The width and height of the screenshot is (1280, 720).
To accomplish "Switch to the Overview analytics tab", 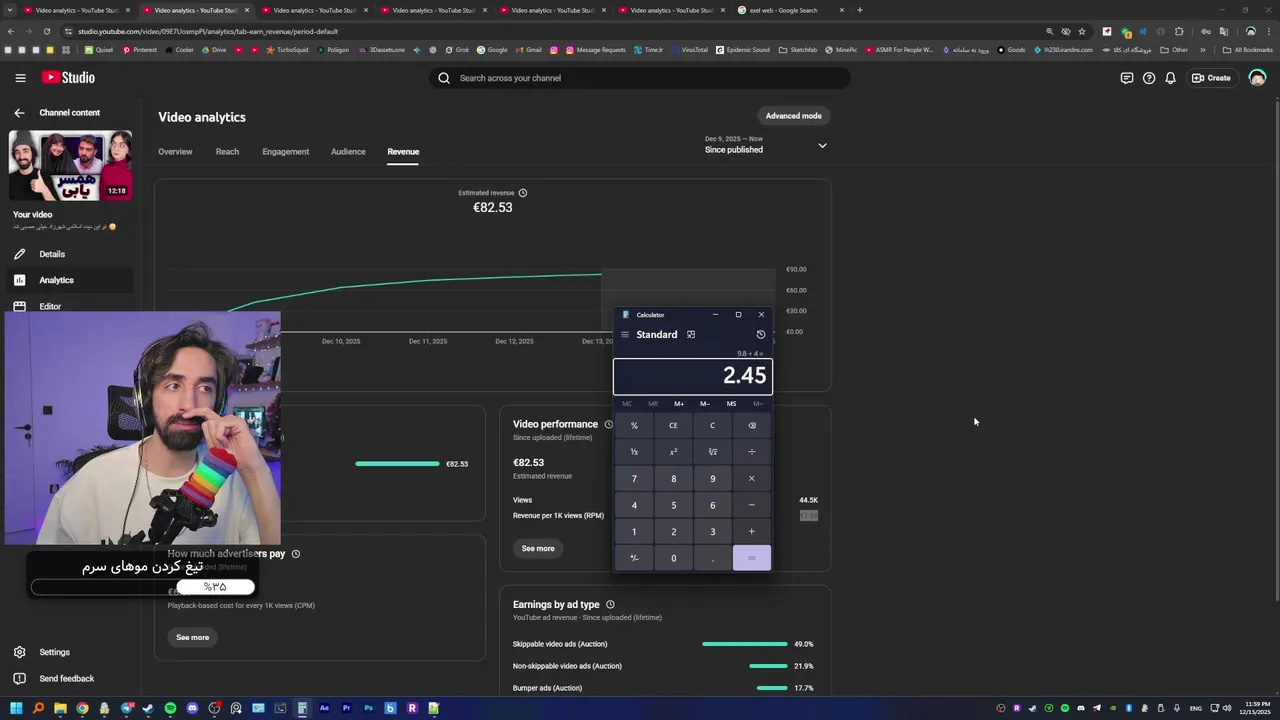I will pos(175,152).
